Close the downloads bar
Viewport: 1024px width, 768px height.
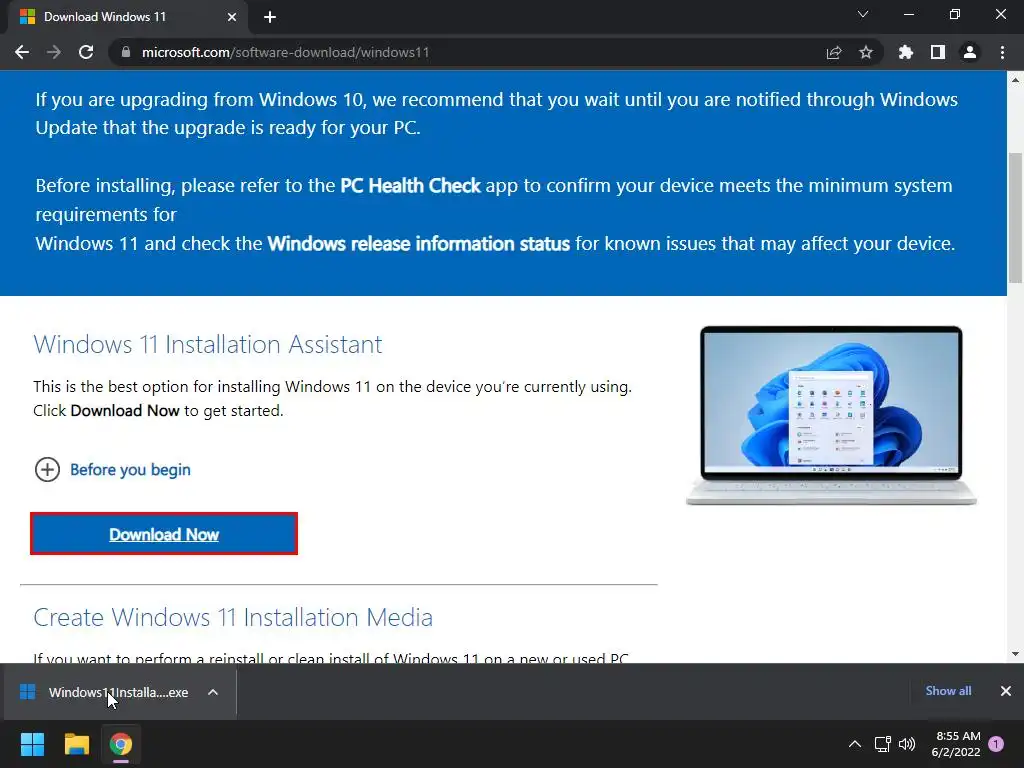point(1006,691)
